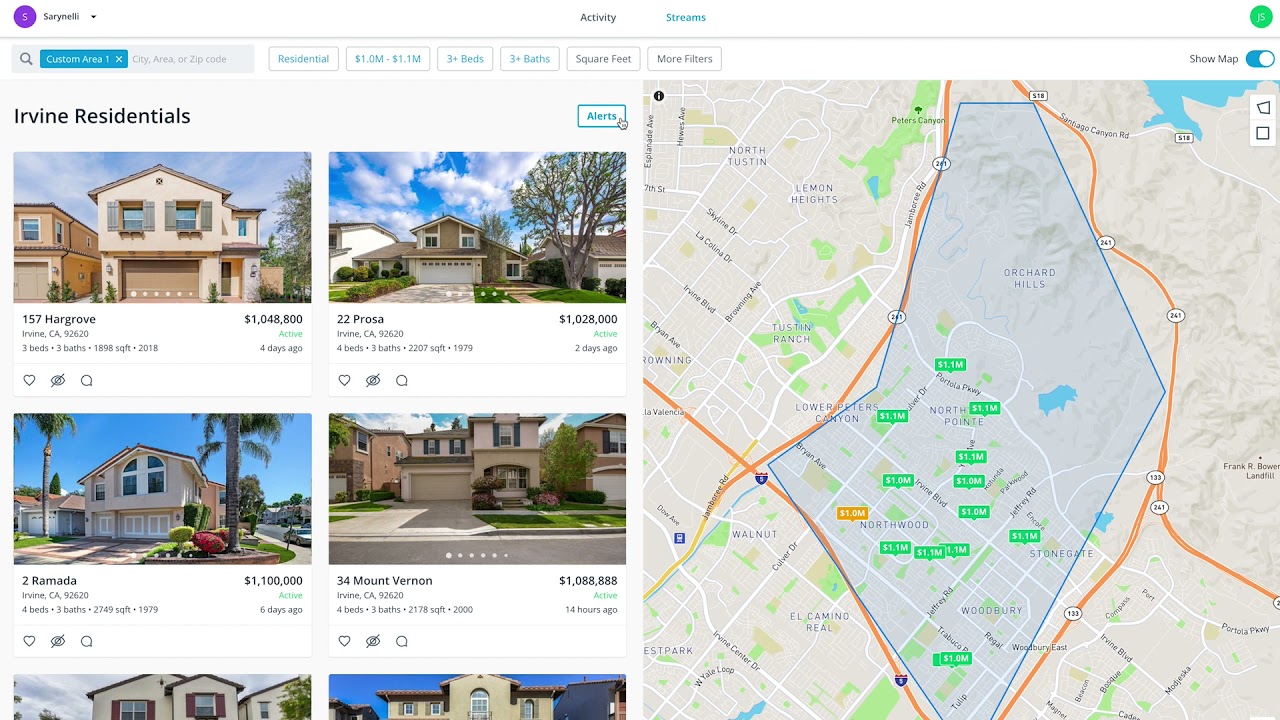Open the 2 Ramada house photo
The image size is (1280, 720).
(162, 489)
